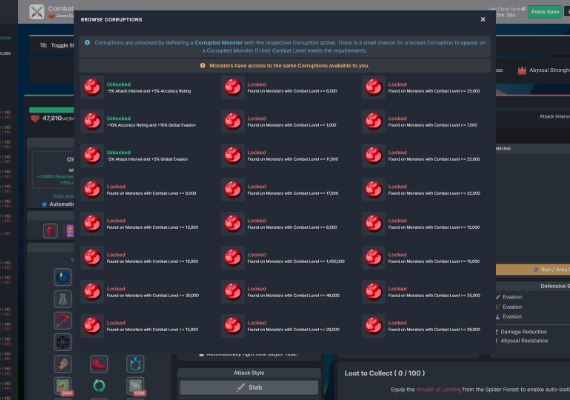
Task: Select the Stab attack style
Action: click(249, 388)
